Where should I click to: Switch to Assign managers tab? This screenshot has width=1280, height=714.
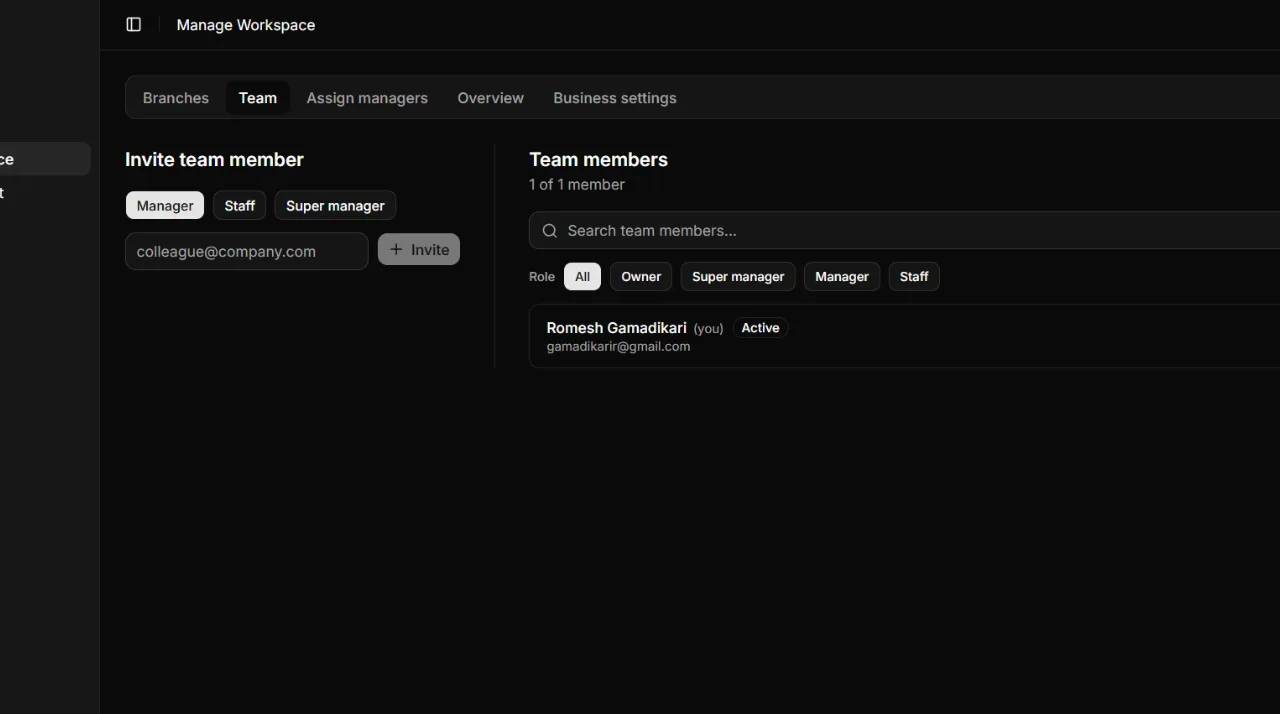(367, 98)
